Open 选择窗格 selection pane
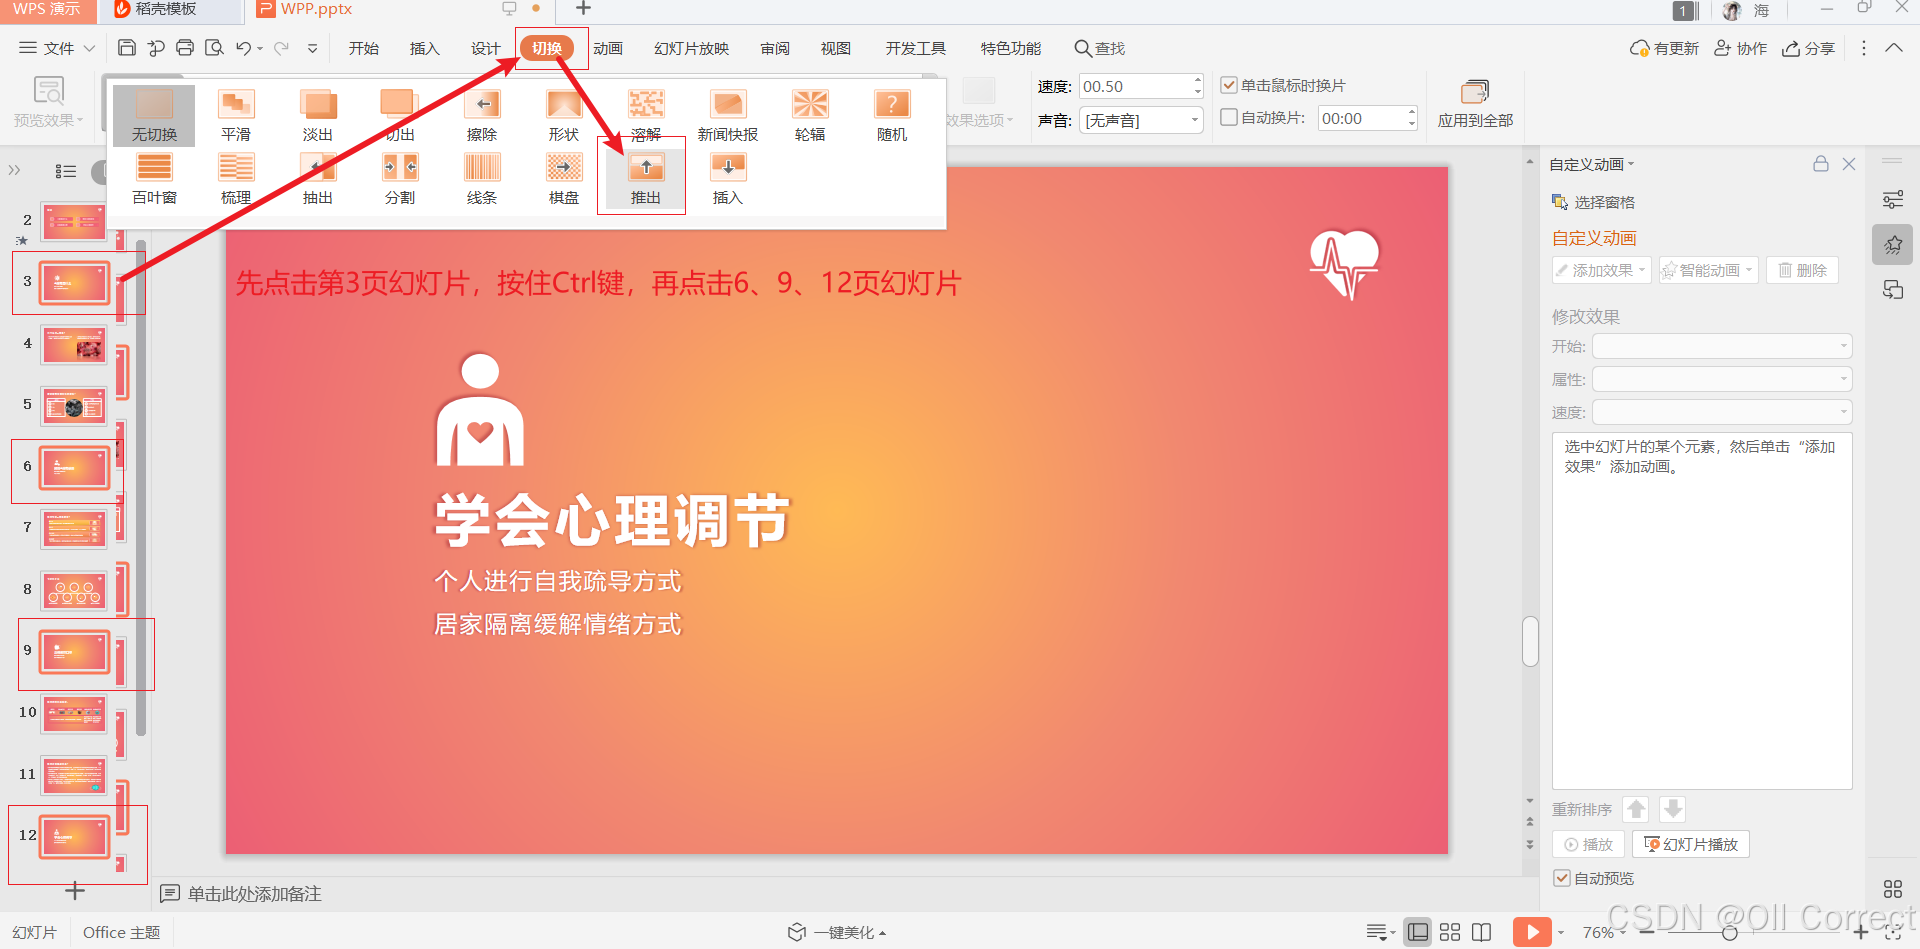1920x949 pixels. pyautogui.click(x=1593, y=202)
